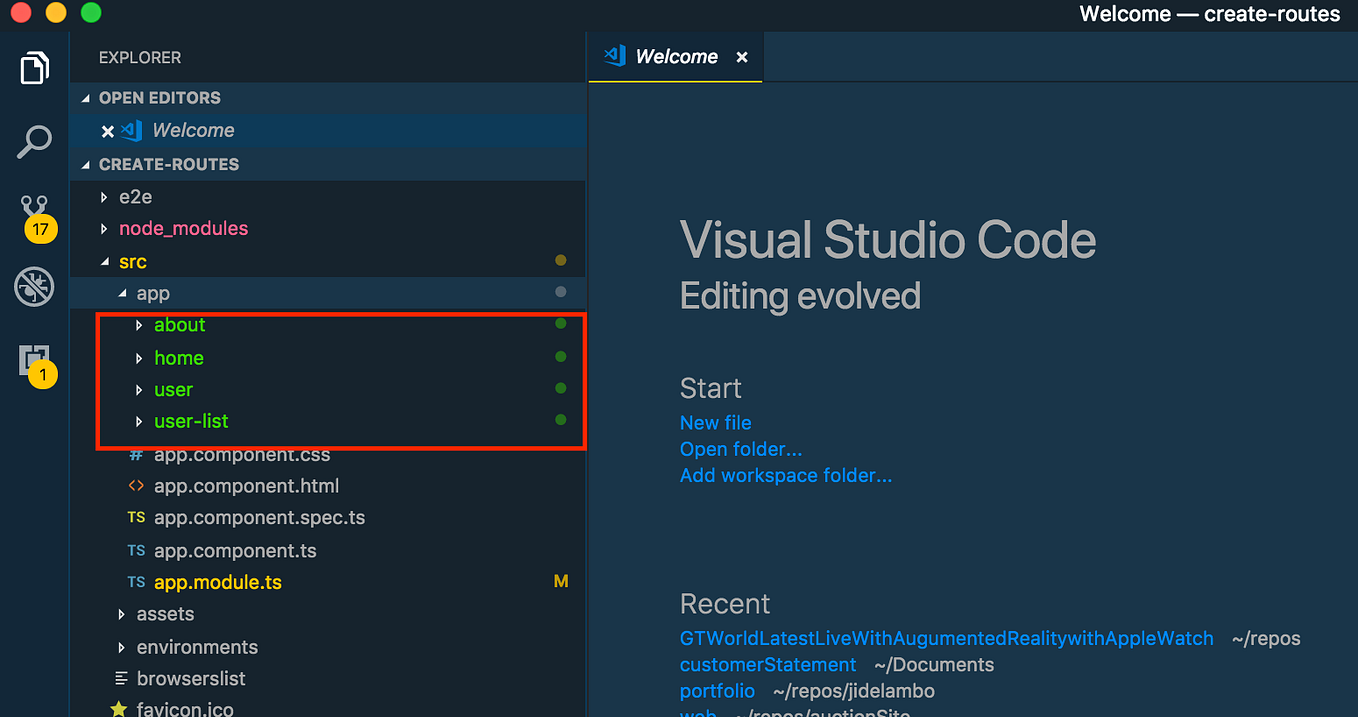Open the Debug (no debugging) icon
The width and height of the screenshot is (1358, 717).
(x=34, y=287)
